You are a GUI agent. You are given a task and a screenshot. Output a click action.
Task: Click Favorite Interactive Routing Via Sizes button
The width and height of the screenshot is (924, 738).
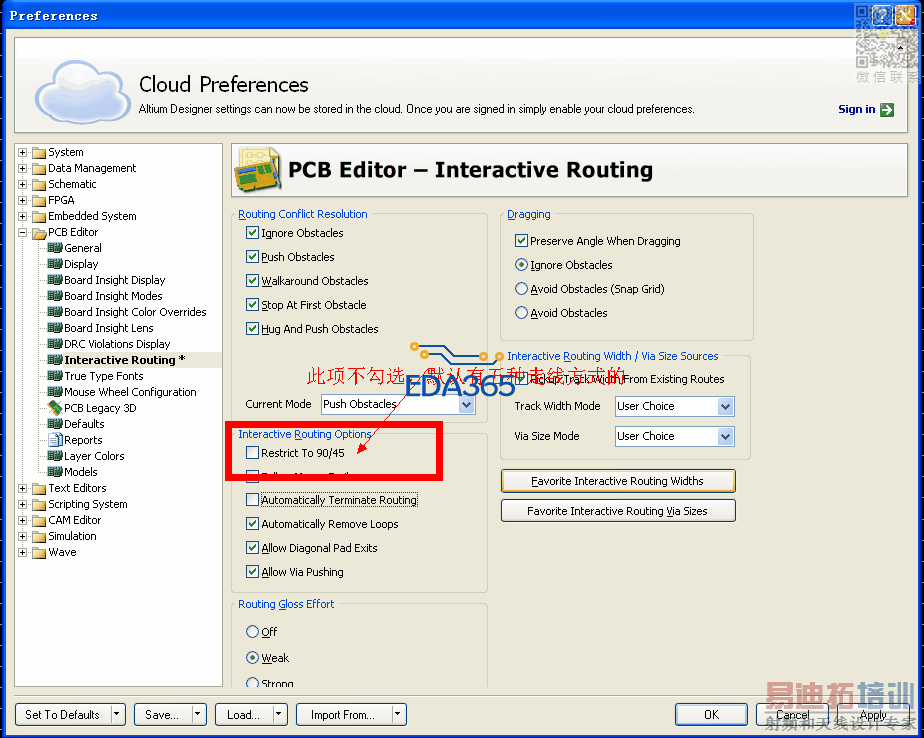618,511
